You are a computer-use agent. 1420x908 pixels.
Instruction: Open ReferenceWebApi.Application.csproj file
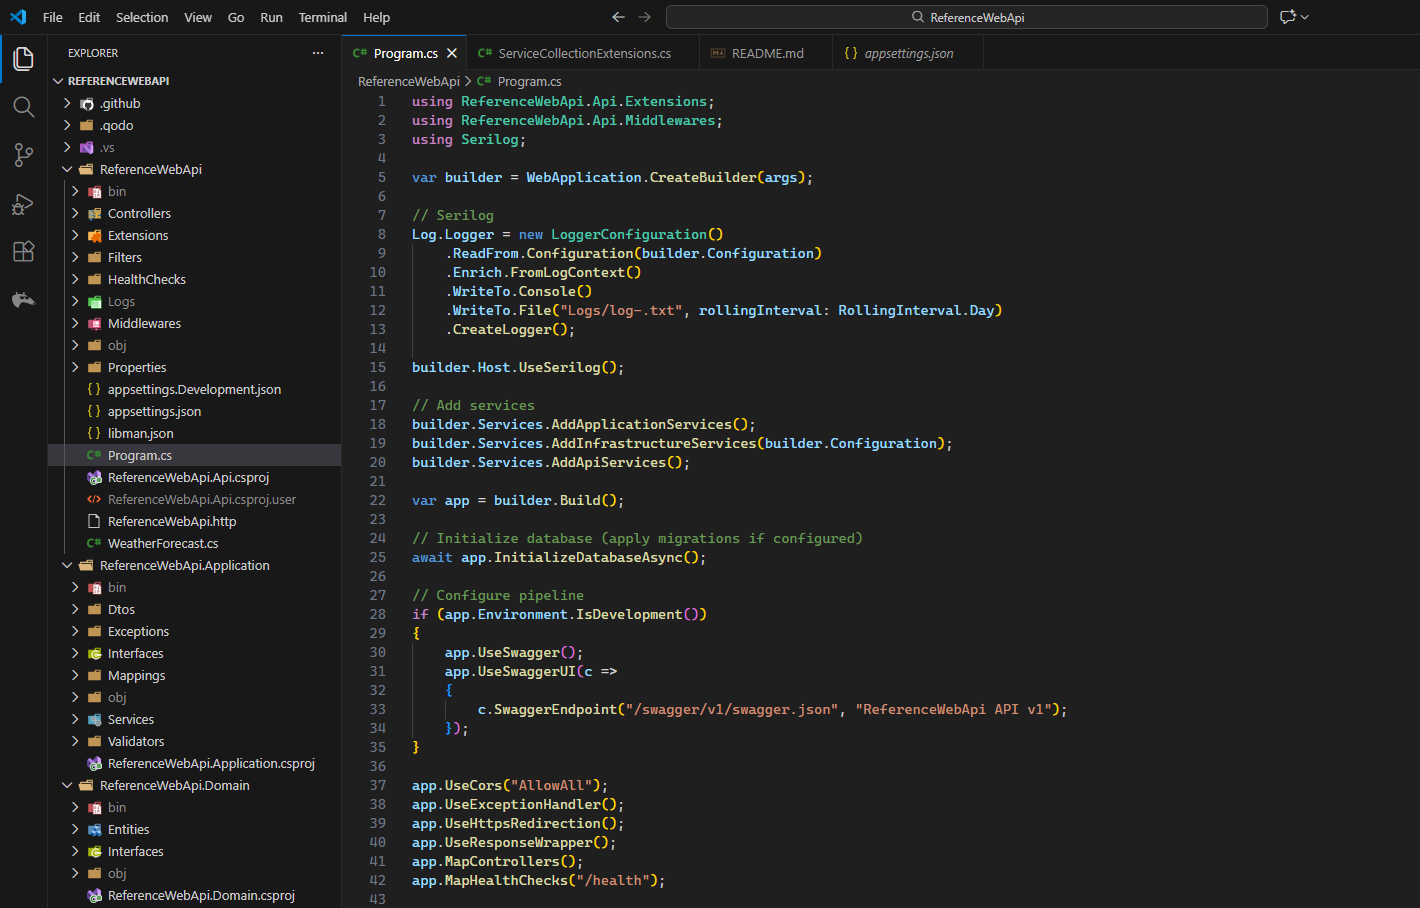(195, 763)
